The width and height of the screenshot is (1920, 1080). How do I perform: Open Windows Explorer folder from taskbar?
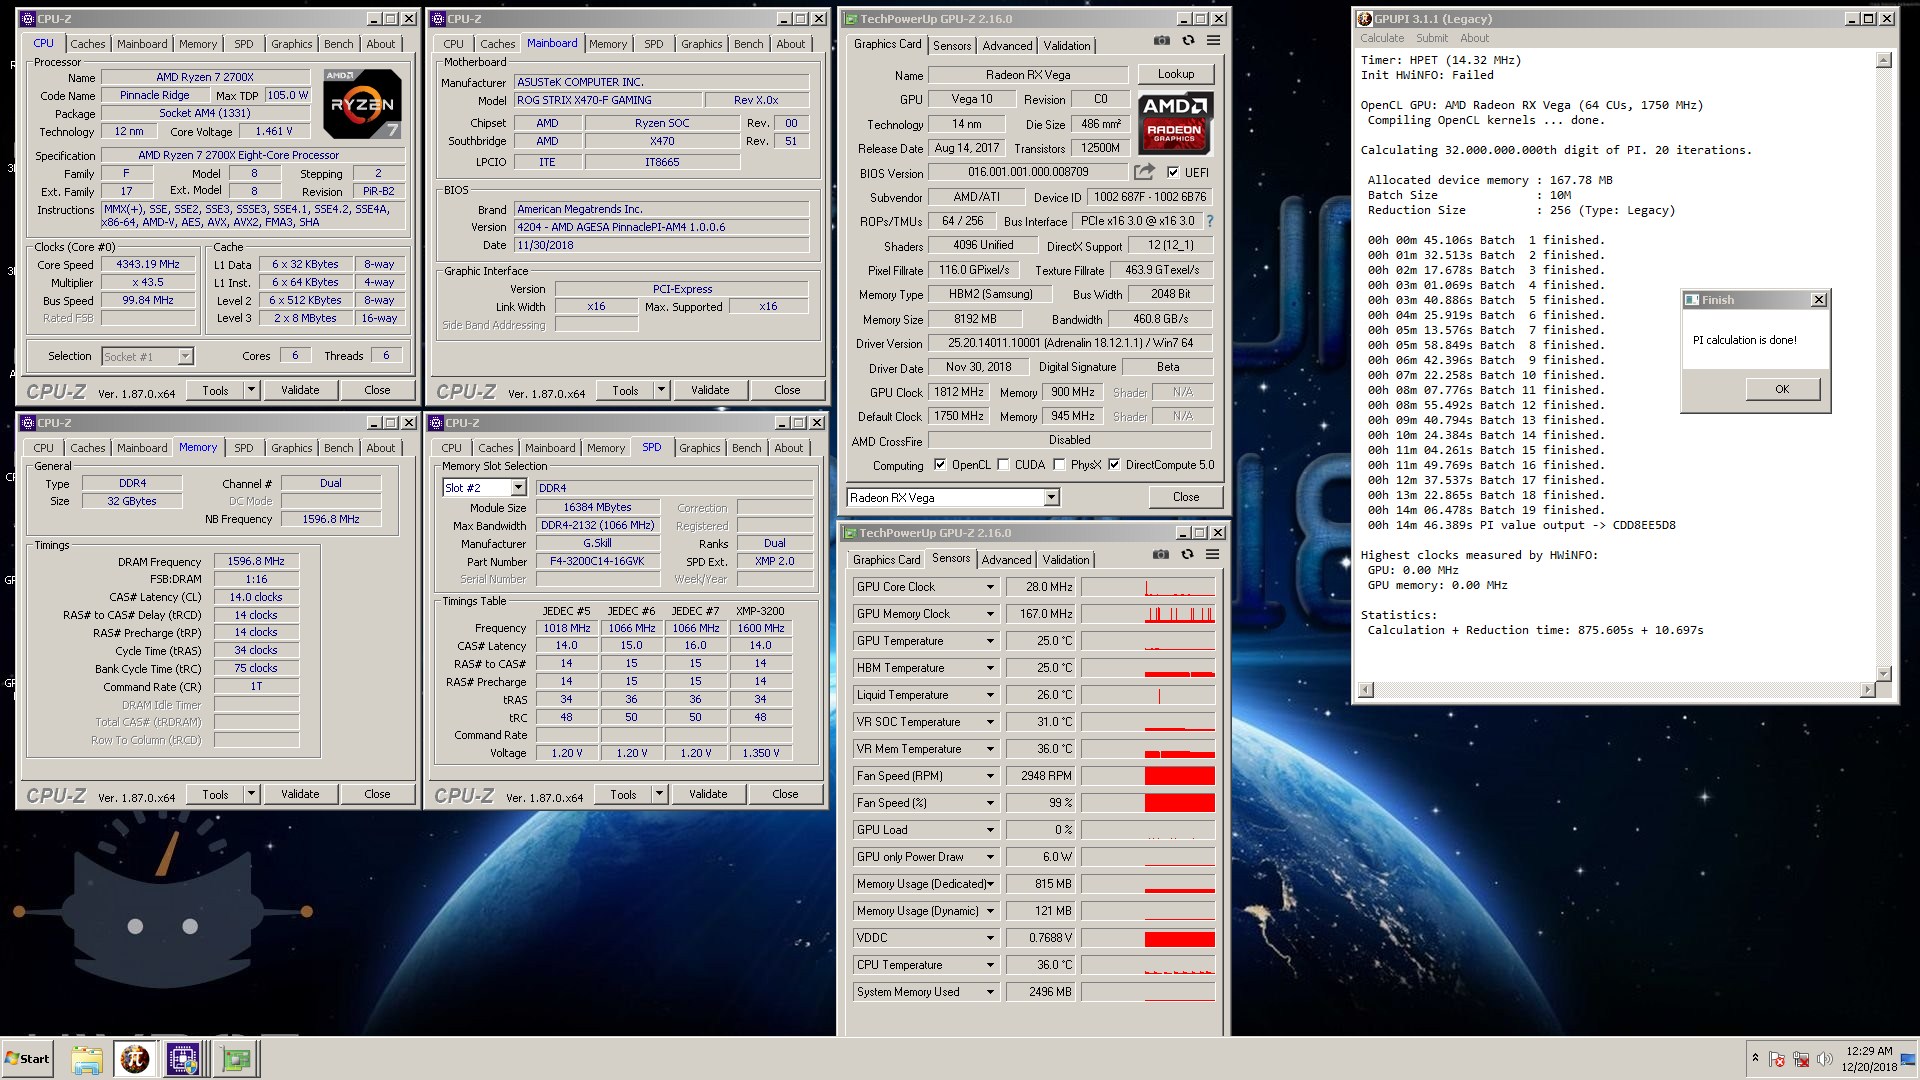point(87,1059)
